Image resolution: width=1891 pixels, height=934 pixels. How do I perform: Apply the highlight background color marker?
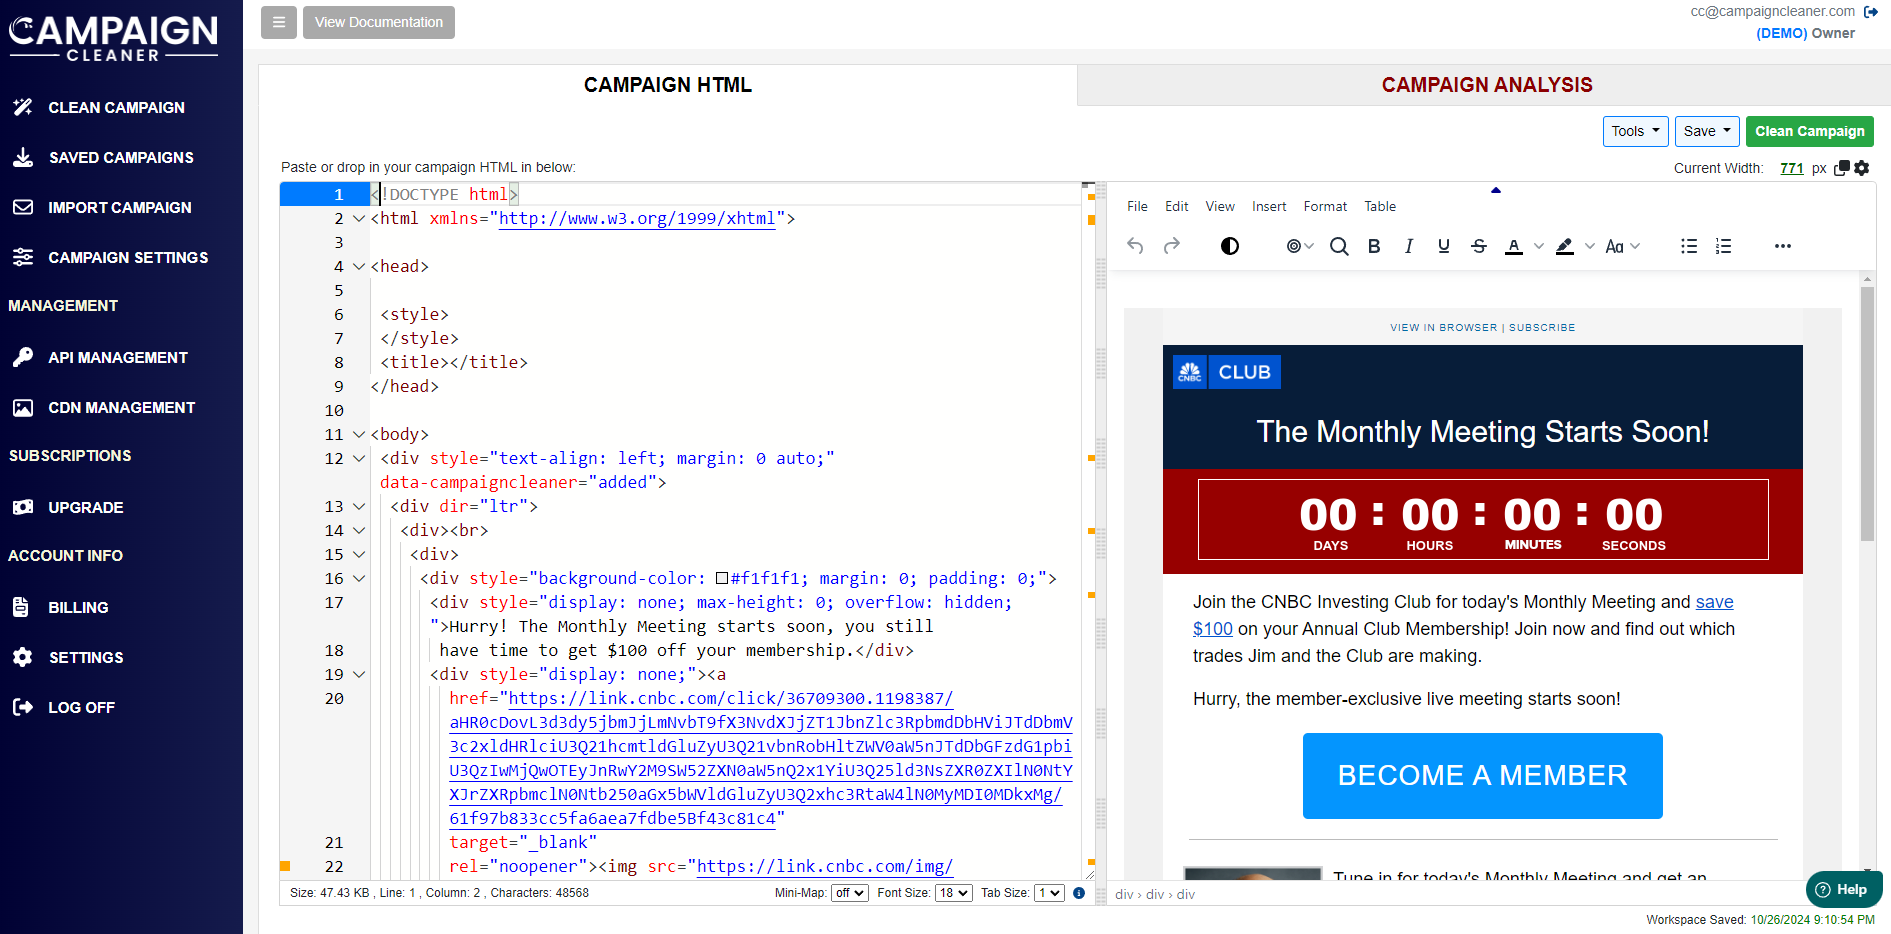pyautogui.click(x=1565, y=246)
